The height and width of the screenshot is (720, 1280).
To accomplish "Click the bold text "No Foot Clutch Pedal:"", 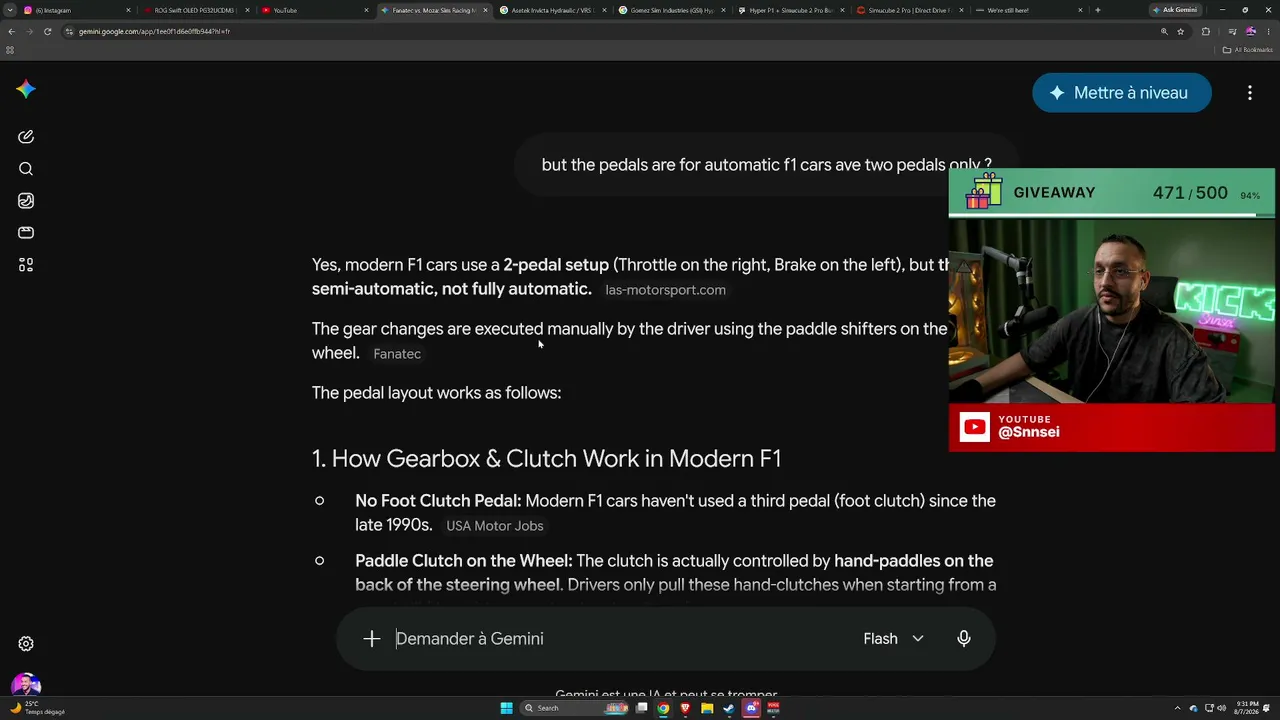I will point(438,501).
